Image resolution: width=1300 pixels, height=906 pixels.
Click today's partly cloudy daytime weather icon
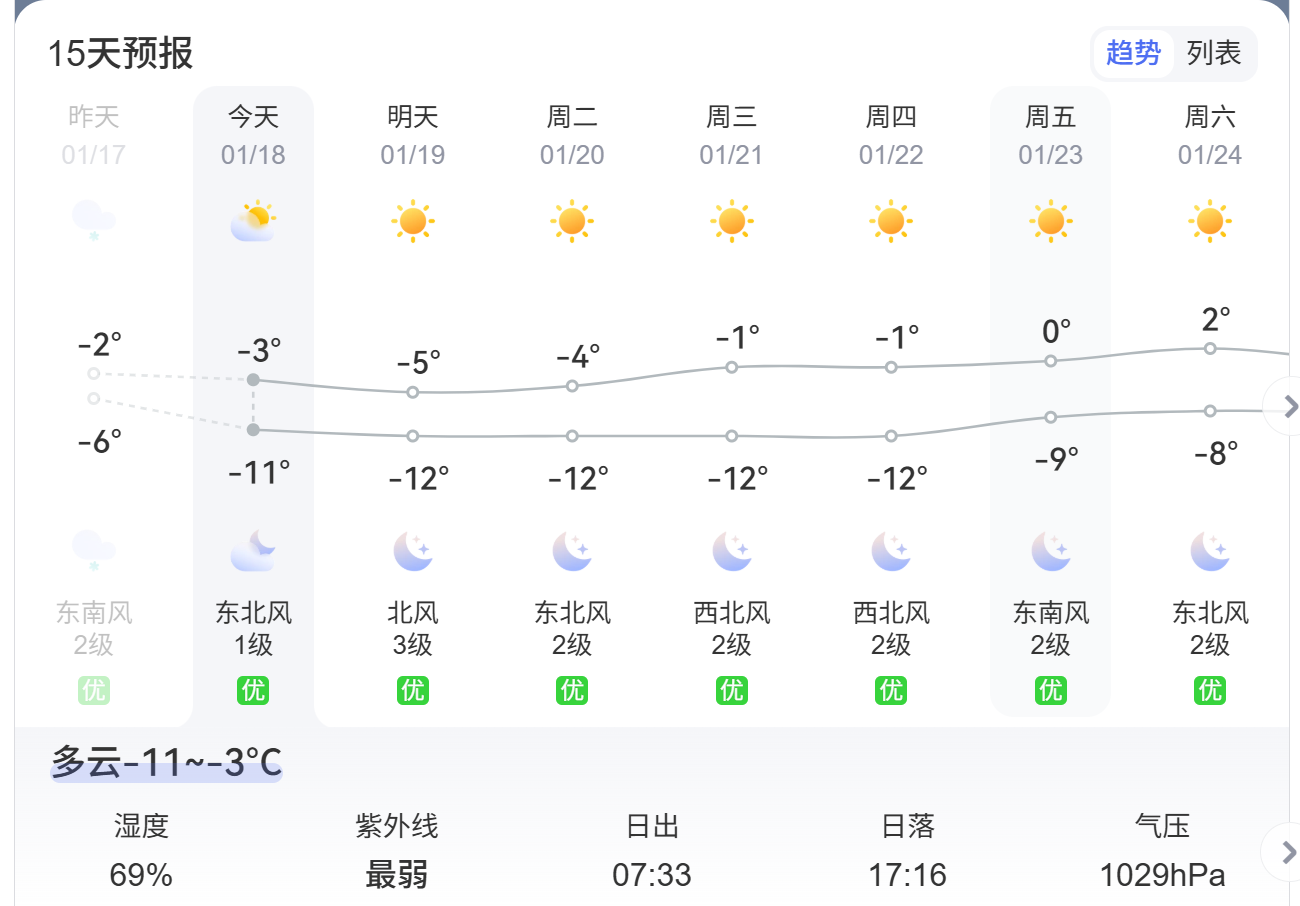point(253,221)
